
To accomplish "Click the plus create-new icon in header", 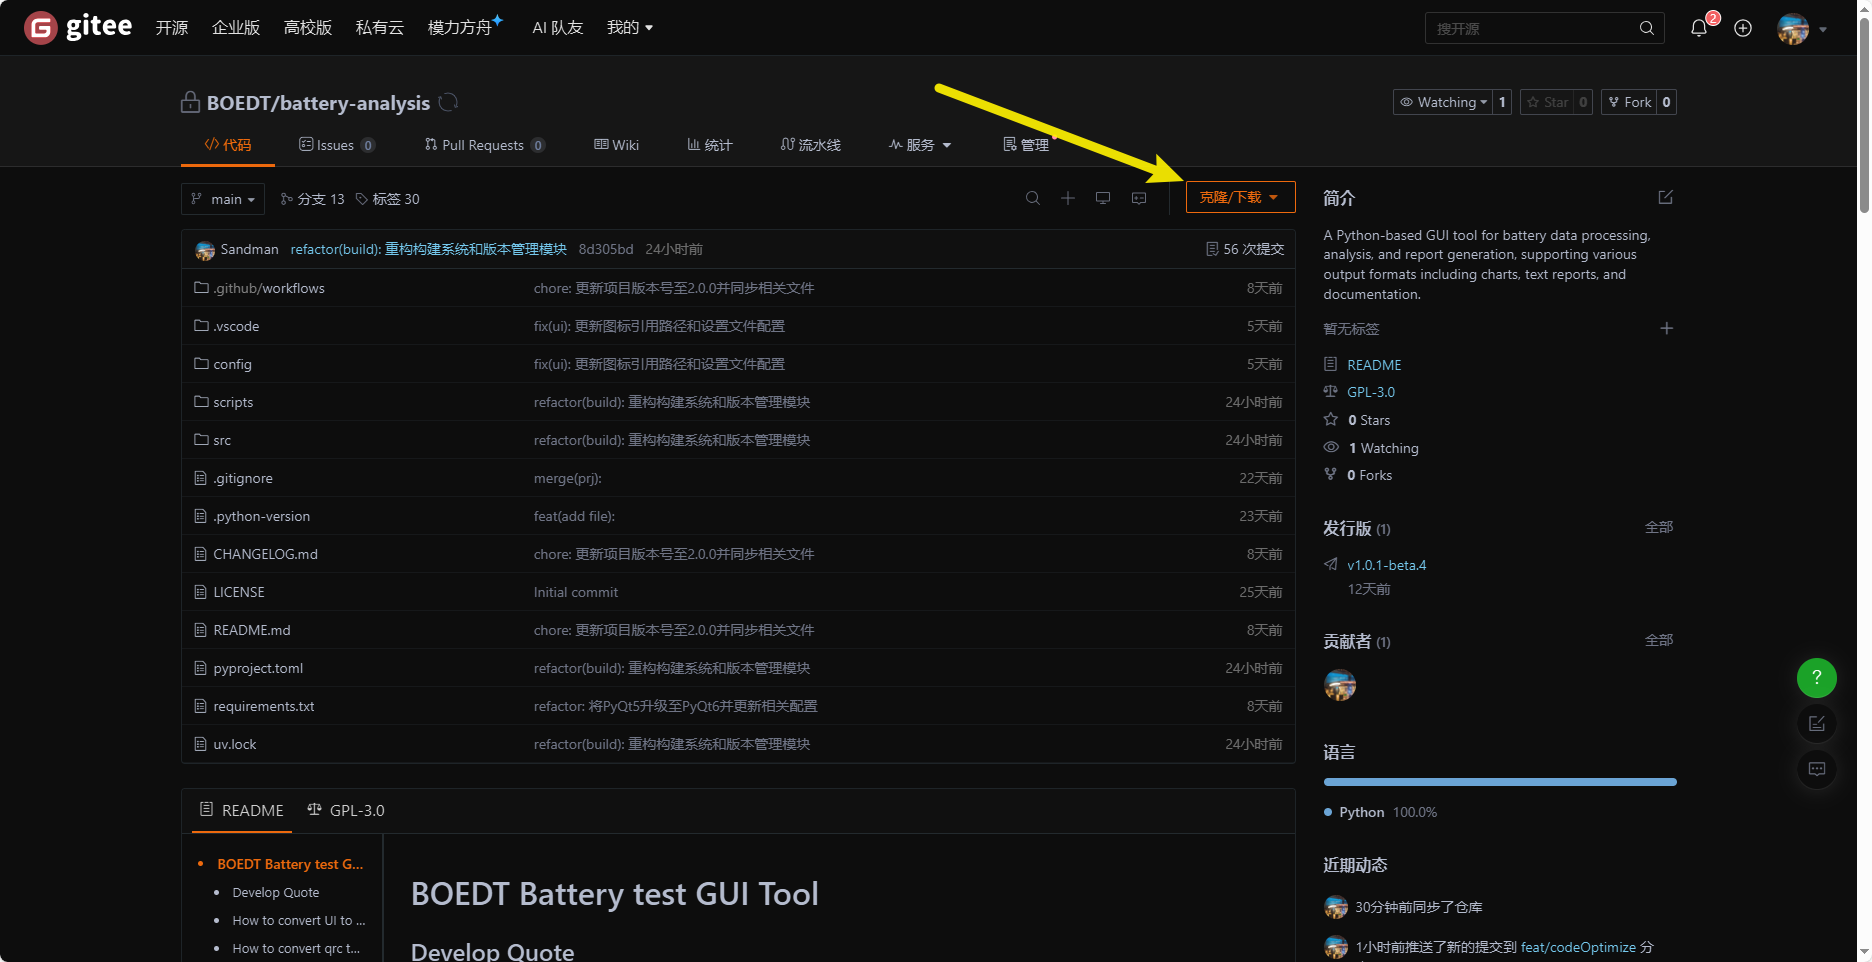I will [x=1743, y=28].
